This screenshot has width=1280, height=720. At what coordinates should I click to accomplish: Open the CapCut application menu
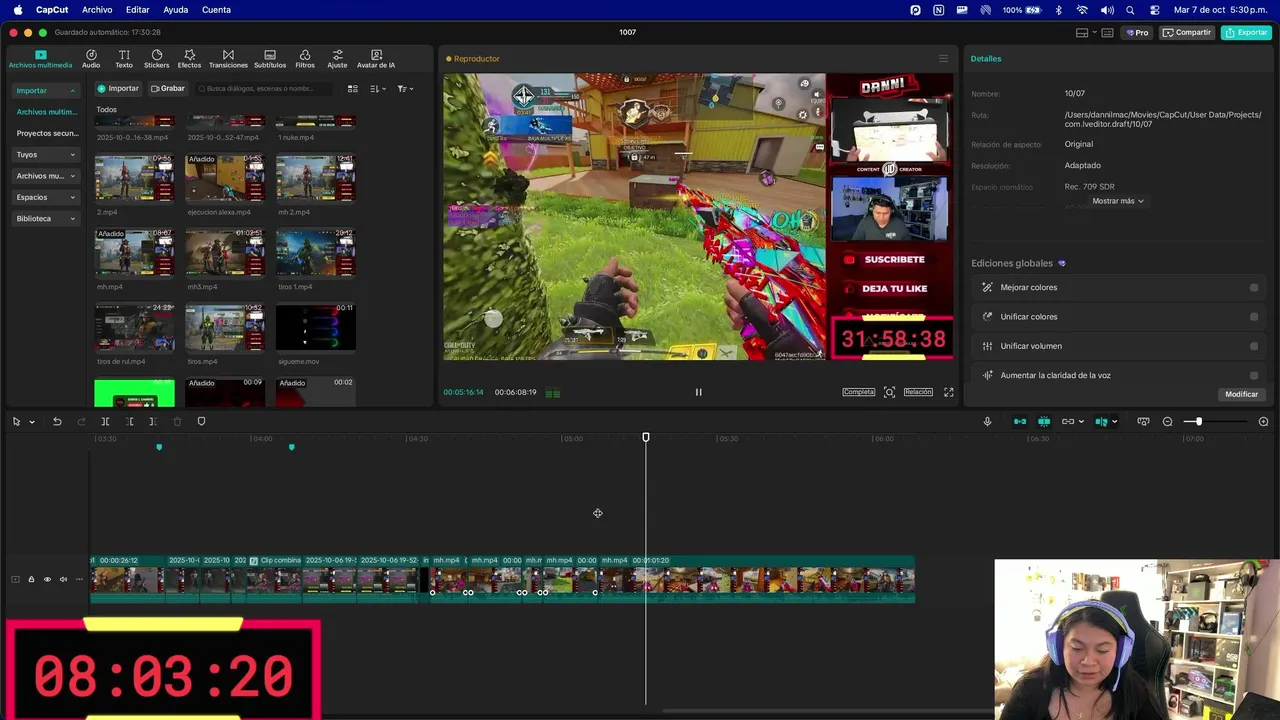(x=52, y=10)
